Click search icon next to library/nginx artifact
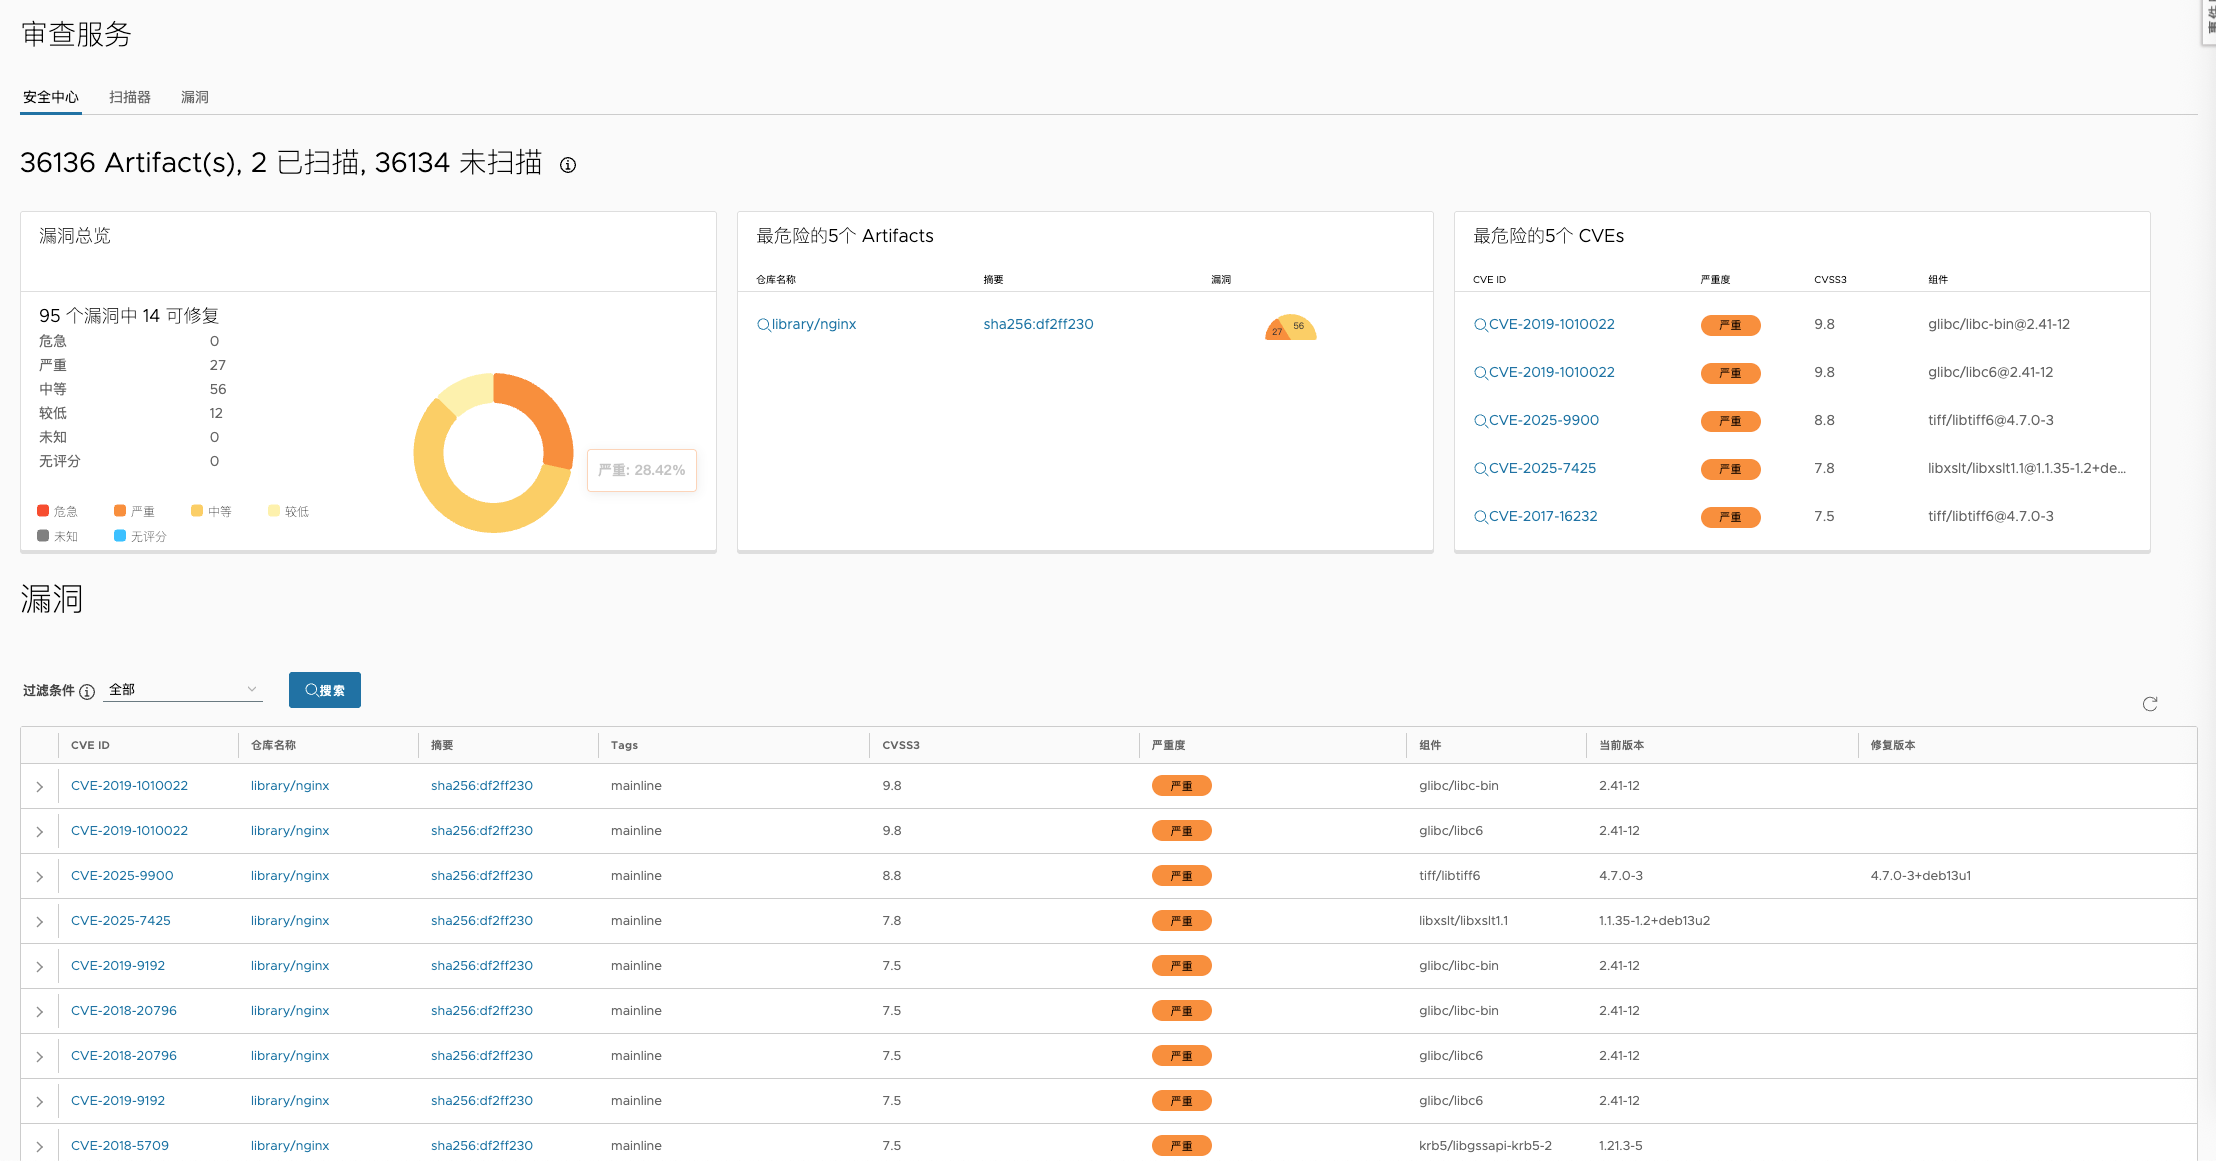 [x=763, y=325]
